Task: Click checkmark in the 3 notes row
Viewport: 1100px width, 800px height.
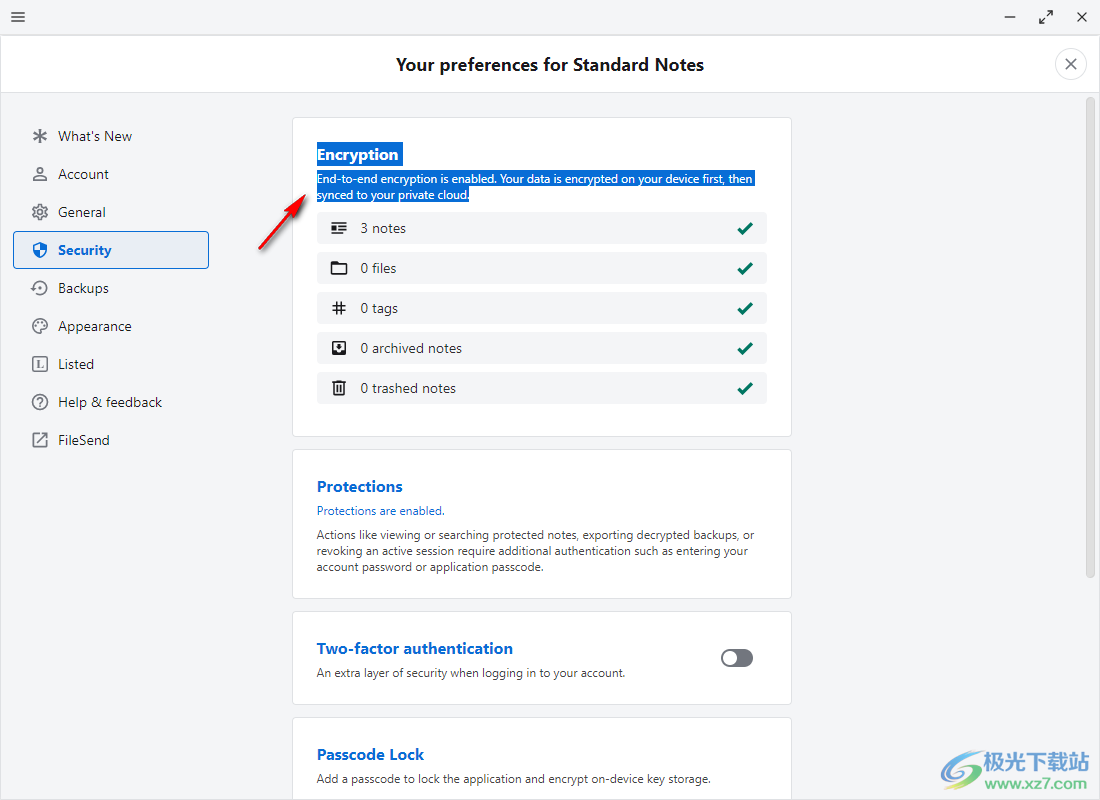Action: point(745,228)
